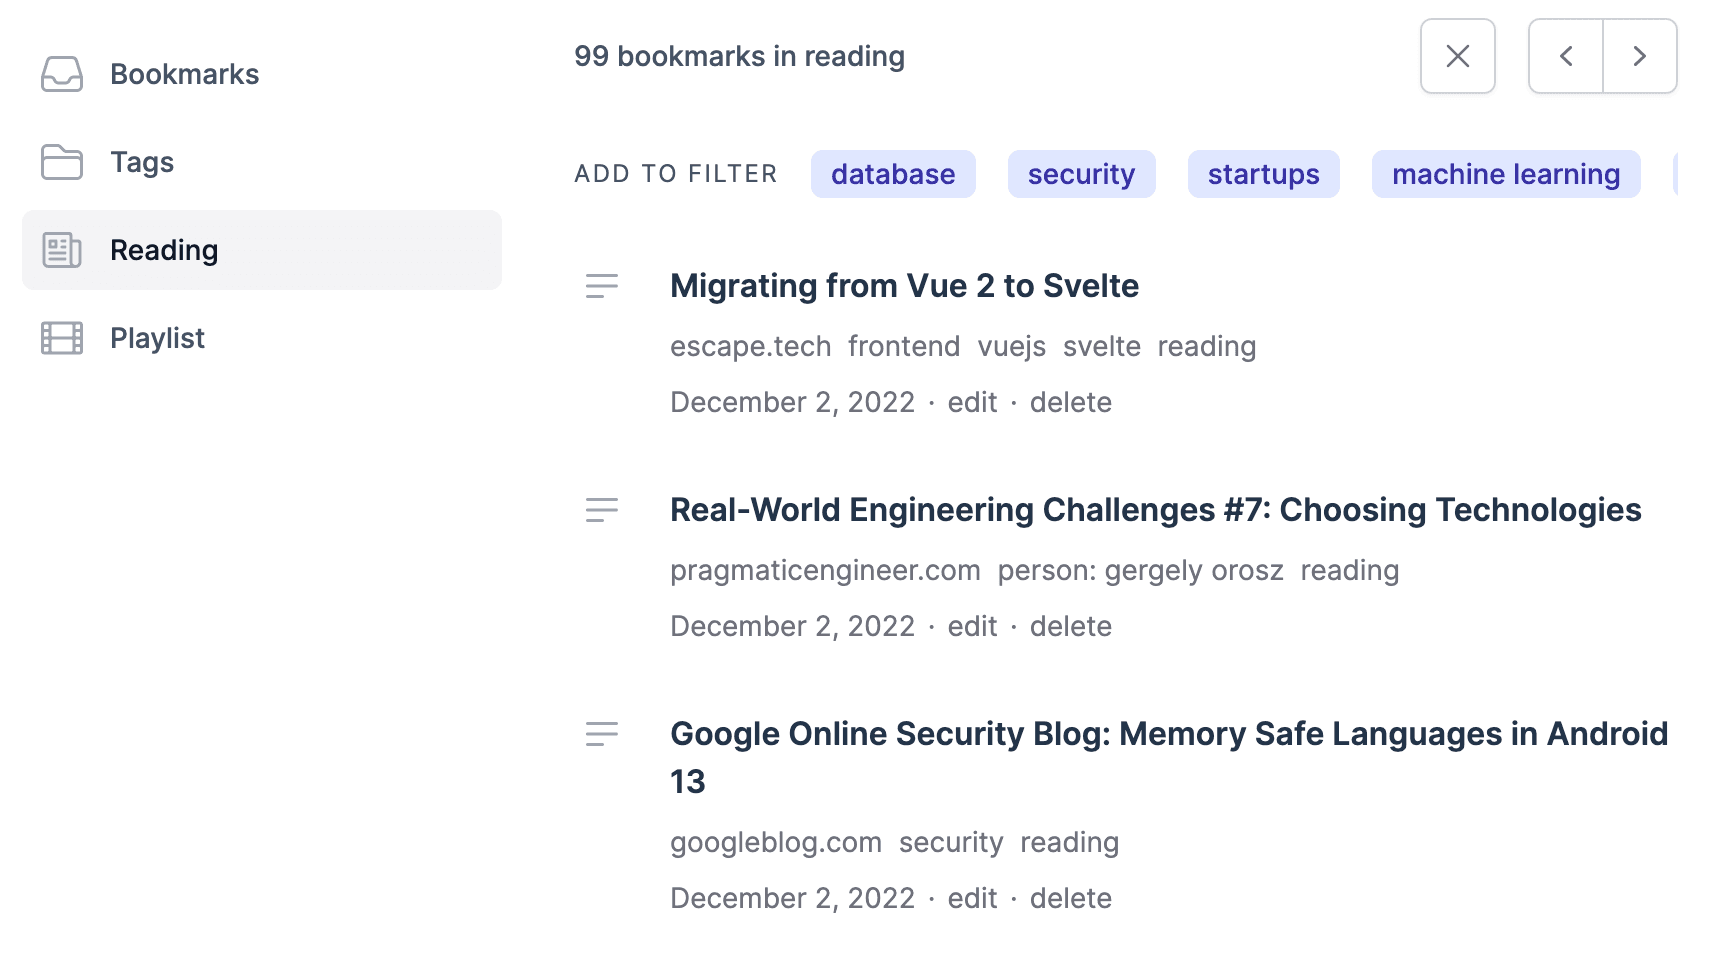Click the Reading newspaper icon
The height and width of the screenshot is (954, 1726).
tap(62, 250)
